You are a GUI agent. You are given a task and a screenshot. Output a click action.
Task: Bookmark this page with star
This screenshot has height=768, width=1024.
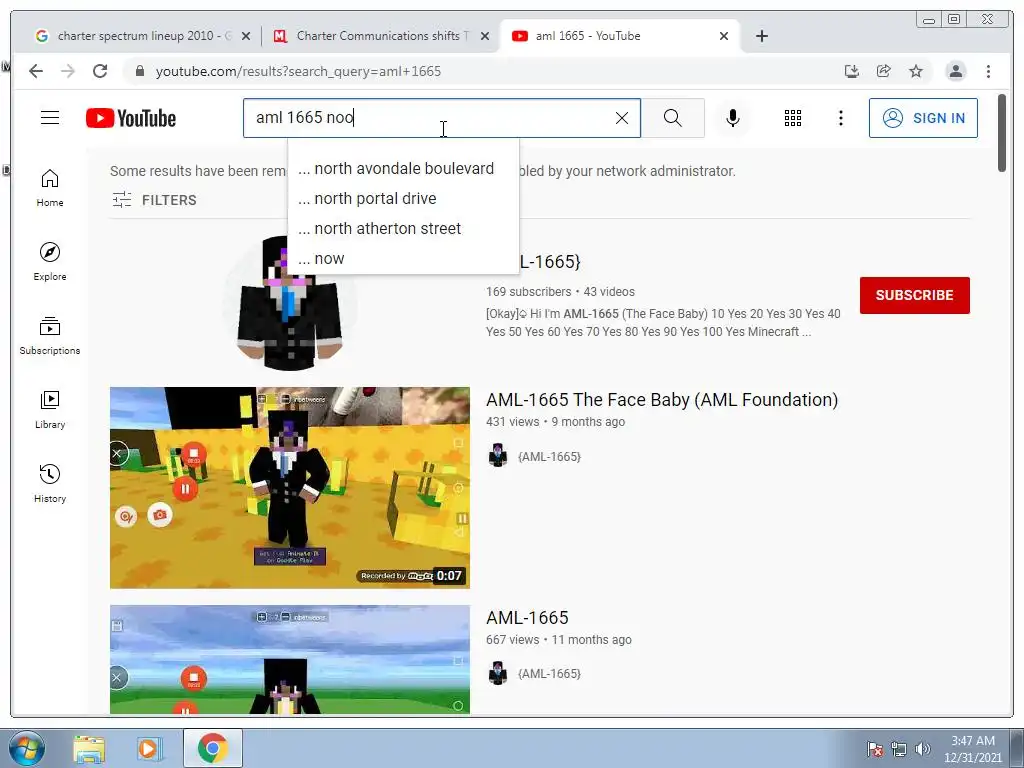[x=916, y=71]
